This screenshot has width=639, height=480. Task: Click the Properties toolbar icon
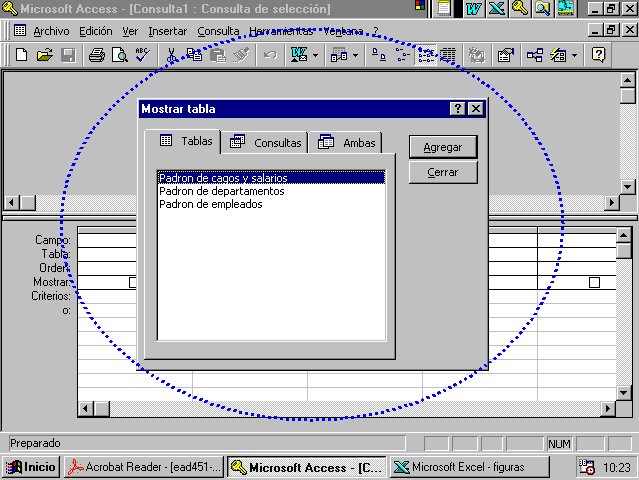(506, 55)
